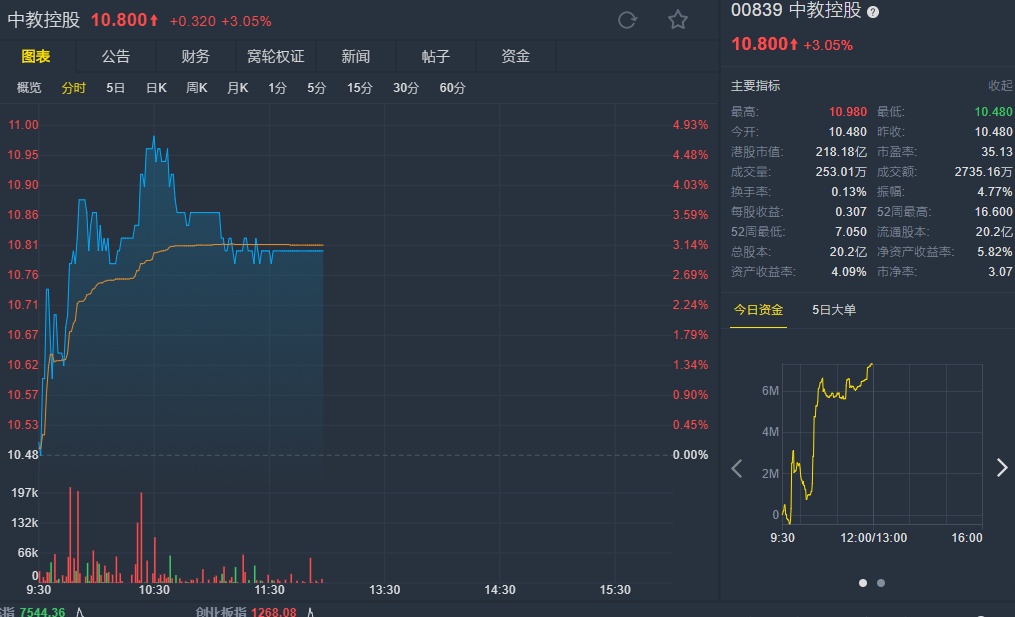Select the first pagination dot below fund chart
This screenshot has width=1015, height=617.
(x=863, y=582)
